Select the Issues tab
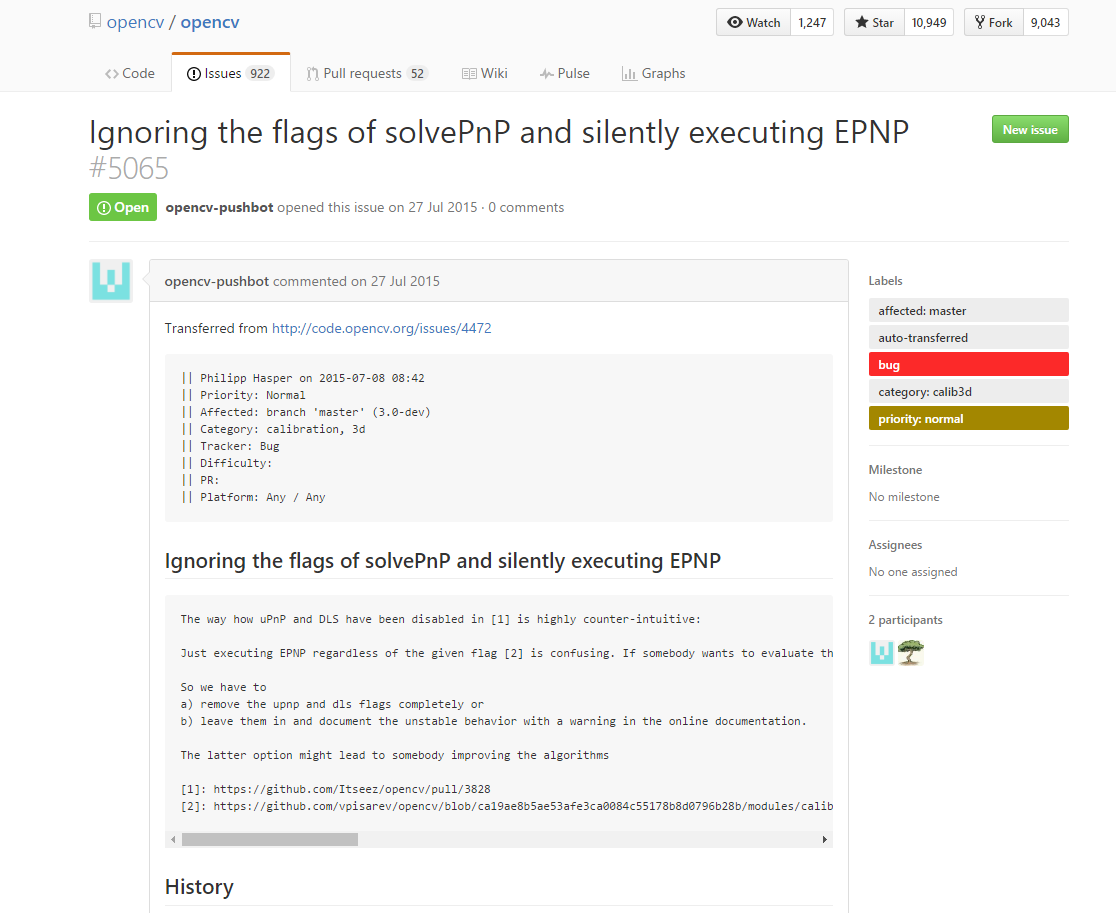This screenshot has width=1116, height=913. click(x=231, y=73)
